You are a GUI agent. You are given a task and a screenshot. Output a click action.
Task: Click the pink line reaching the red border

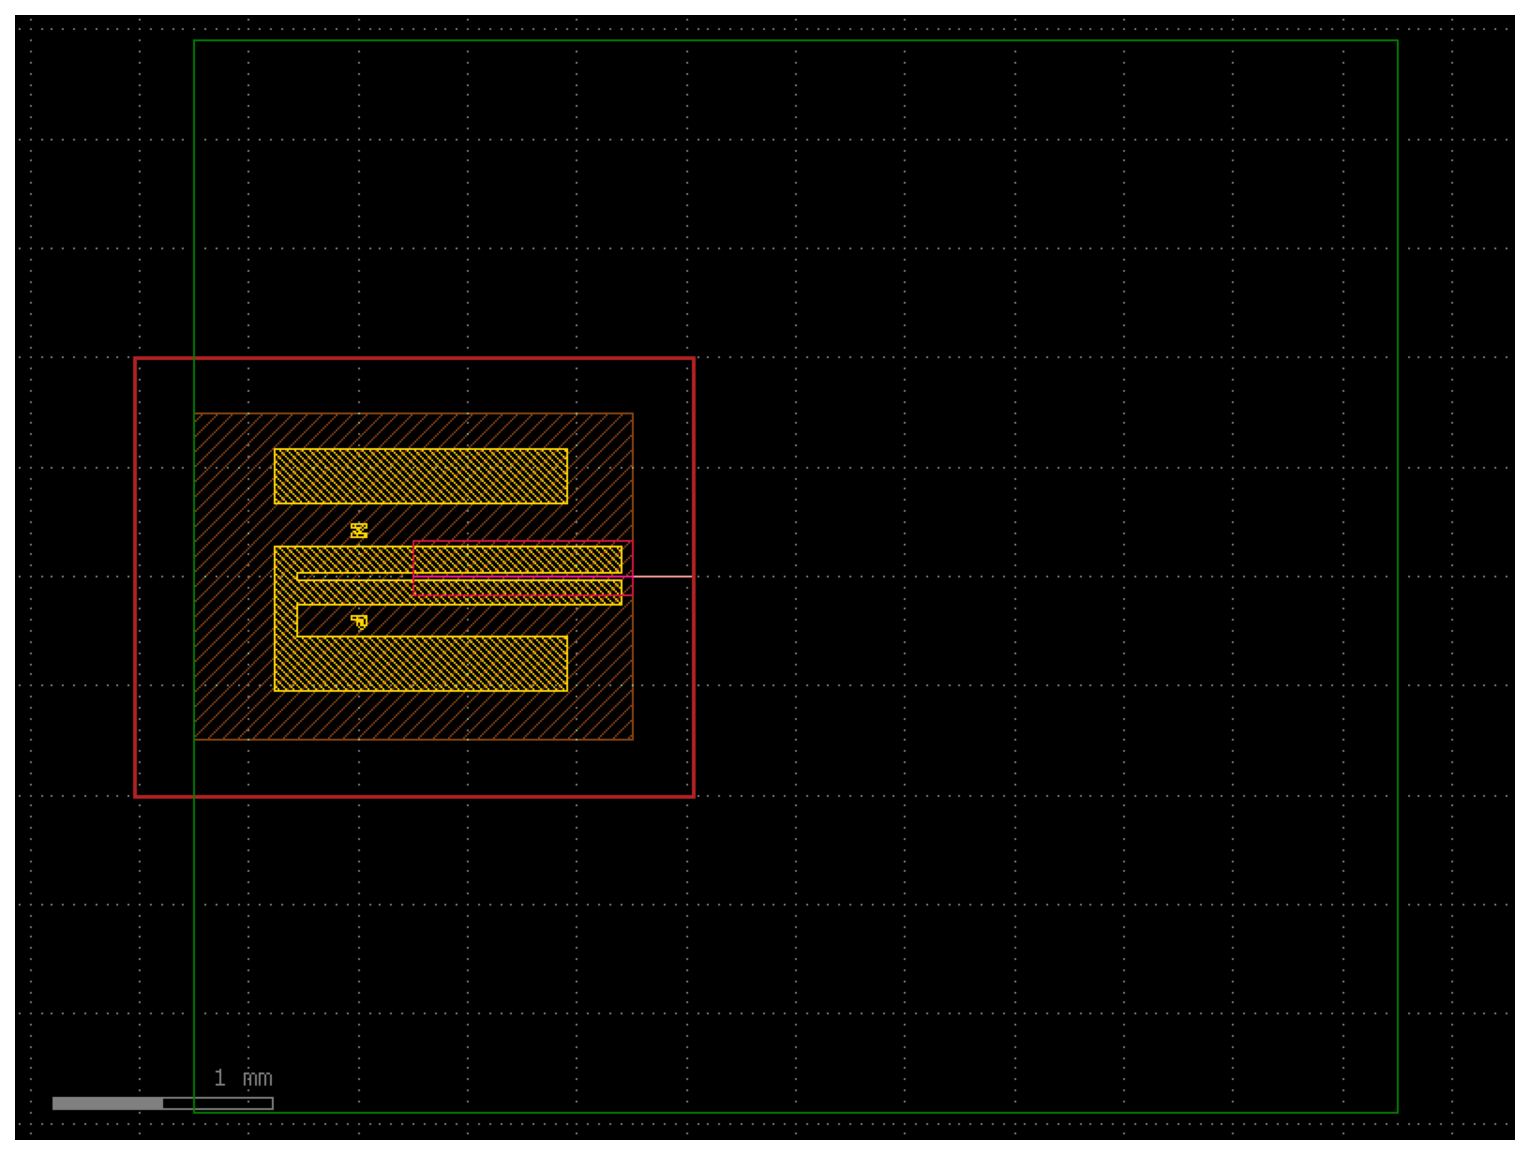[662, 577]
